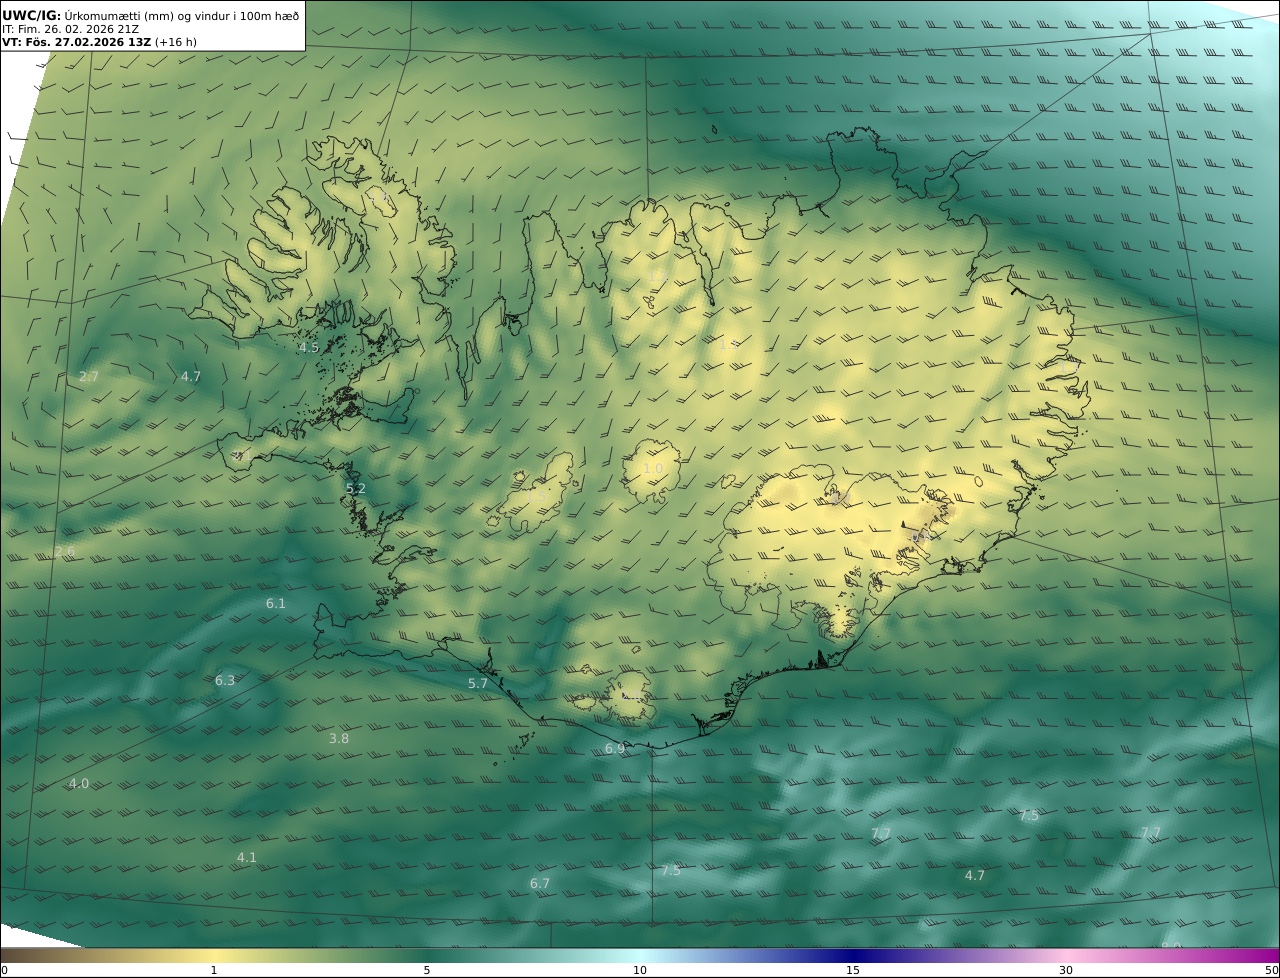Select the 5.7 value near the coast
The image size is (1280, 978).
[x=478, y=684]
